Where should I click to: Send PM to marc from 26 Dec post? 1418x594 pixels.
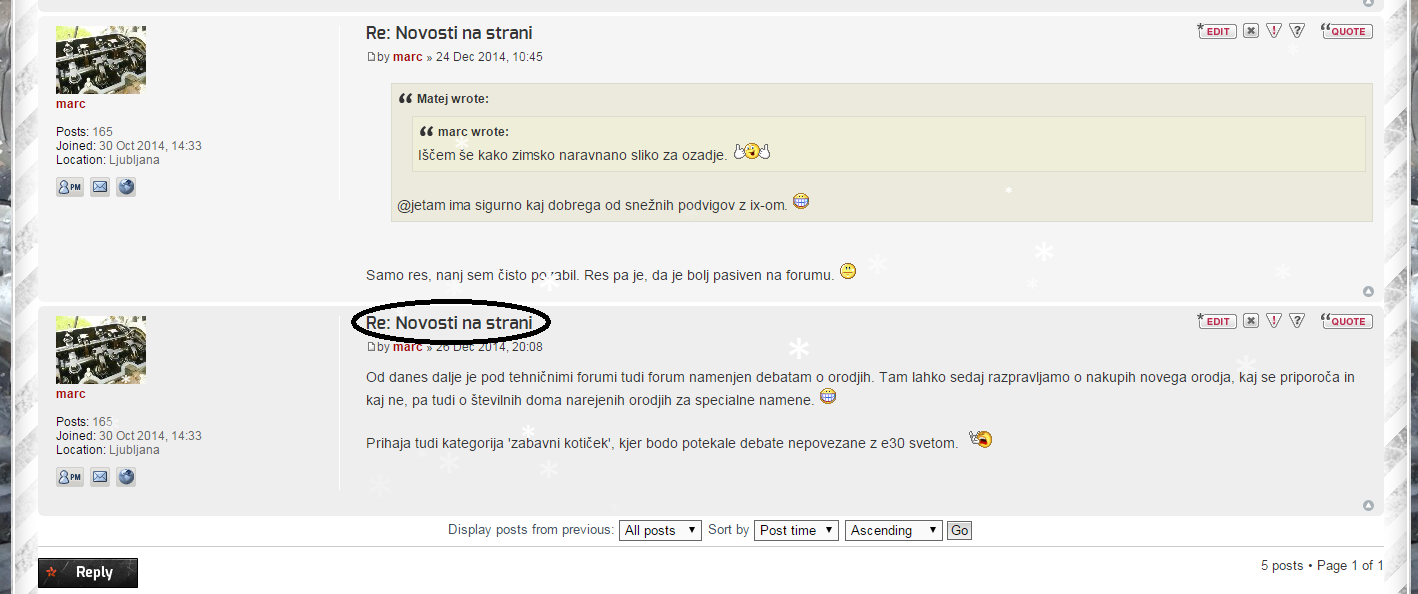click(x=70, y=477)
